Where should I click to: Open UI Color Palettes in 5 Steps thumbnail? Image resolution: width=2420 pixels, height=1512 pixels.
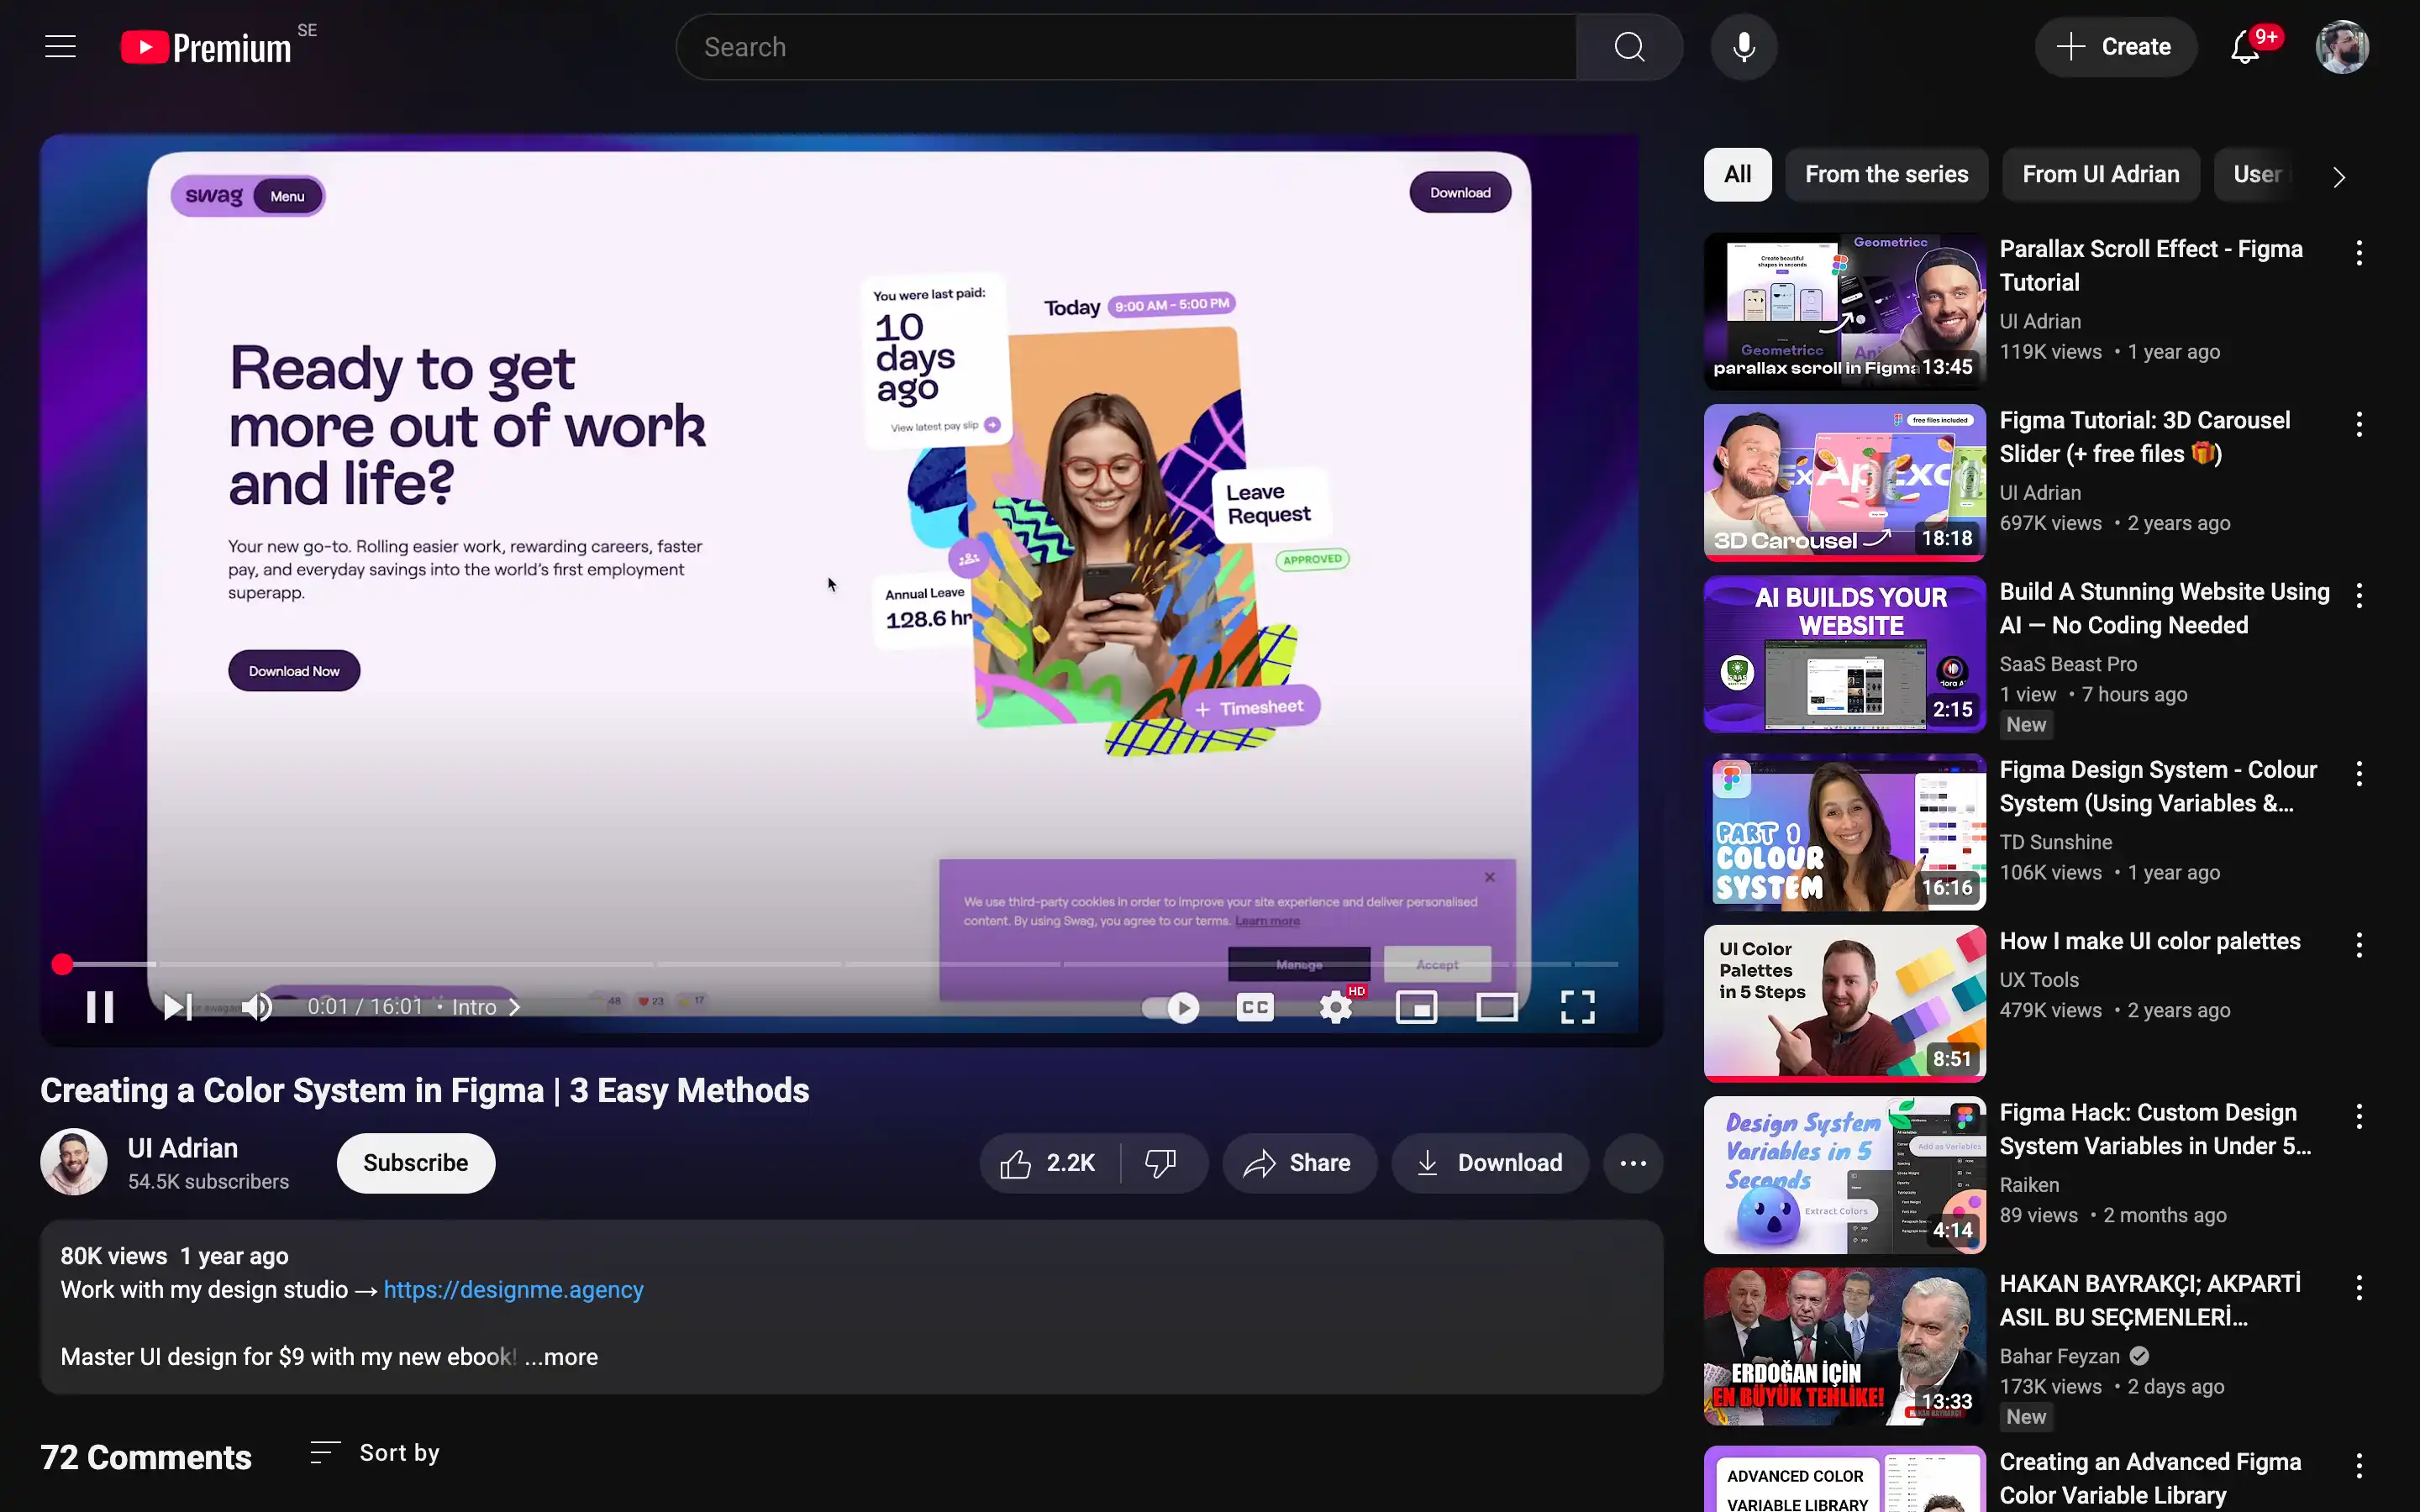tap(1844, 1003)
